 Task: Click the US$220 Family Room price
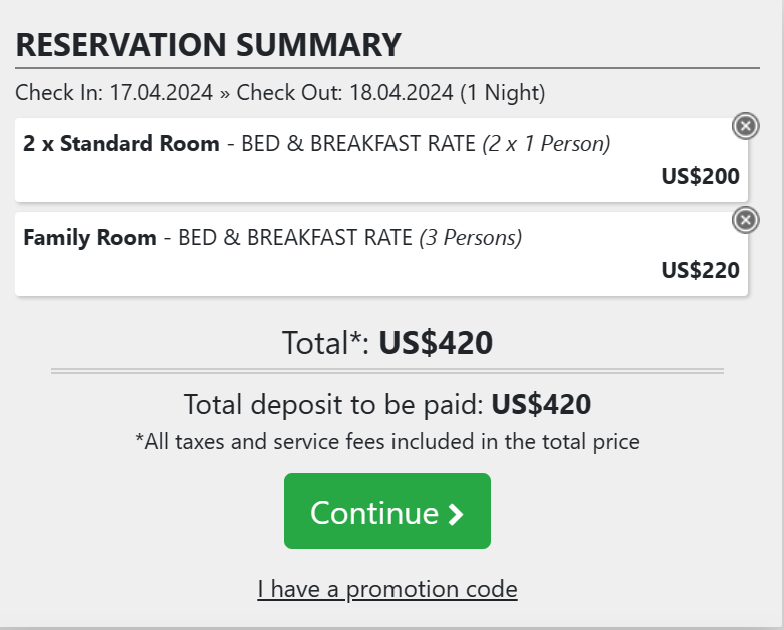click(700, 270)
